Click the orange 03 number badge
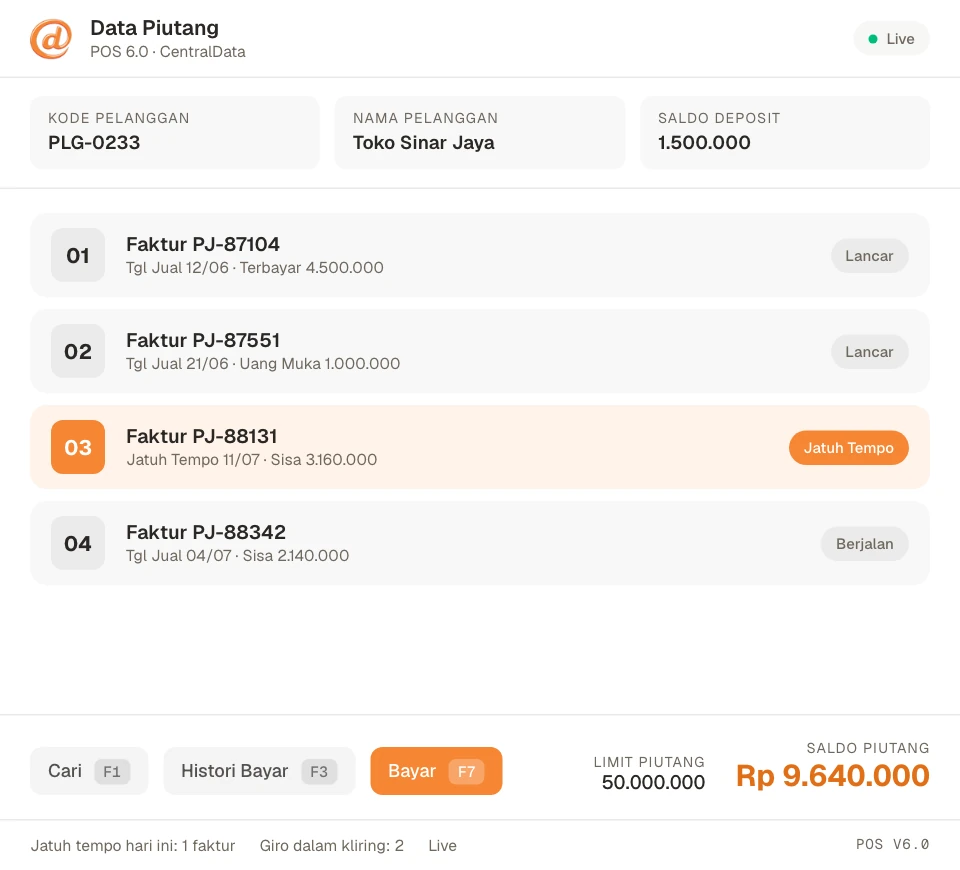This screenshot has width=960, height=870. click(x=78, y=448)
